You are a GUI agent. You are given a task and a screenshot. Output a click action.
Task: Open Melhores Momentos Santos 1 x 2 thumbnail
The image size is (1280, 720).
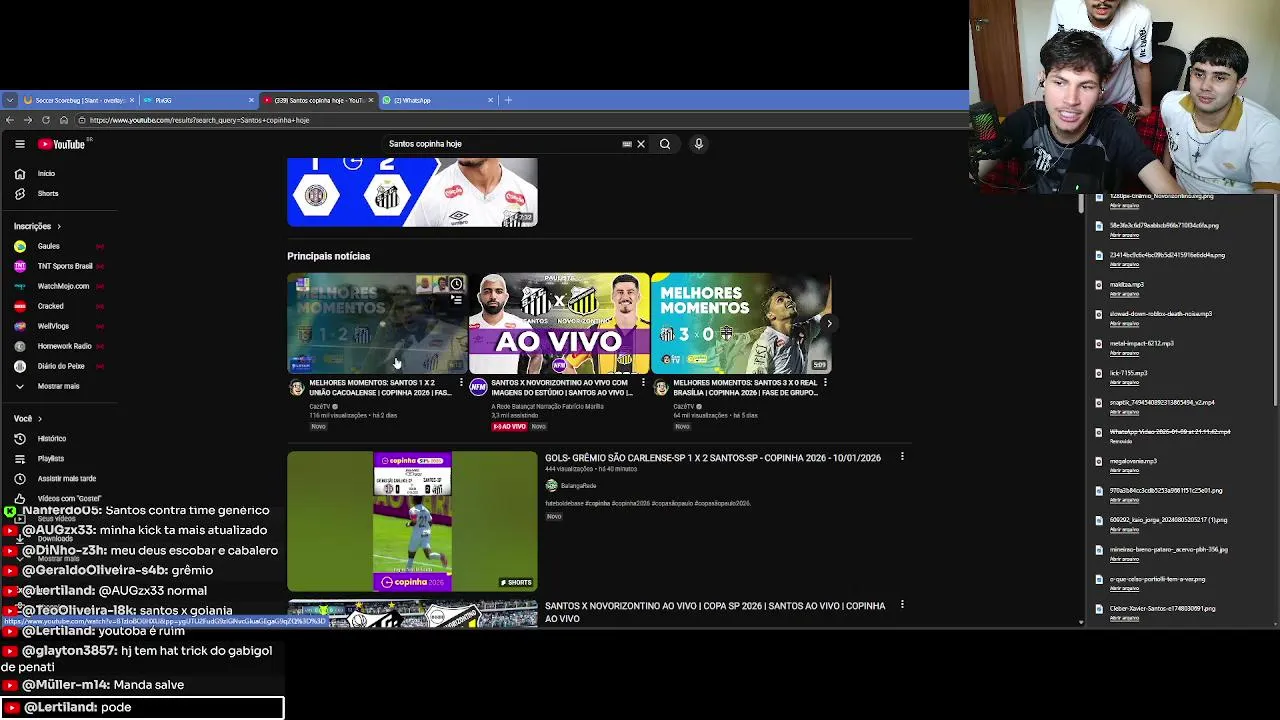(377, 323)
